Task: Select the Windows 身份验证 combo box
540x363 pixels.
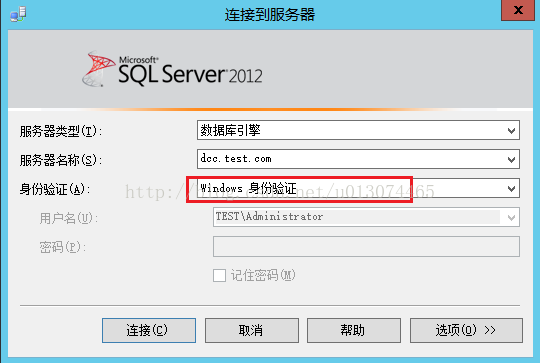Action: tap(358, 188)
